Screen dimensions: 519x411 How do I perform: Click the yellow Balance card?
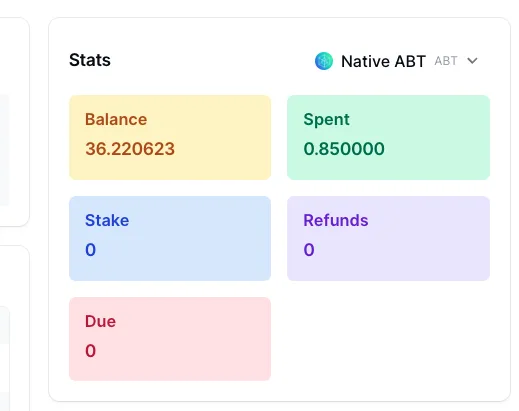[170, 137]
